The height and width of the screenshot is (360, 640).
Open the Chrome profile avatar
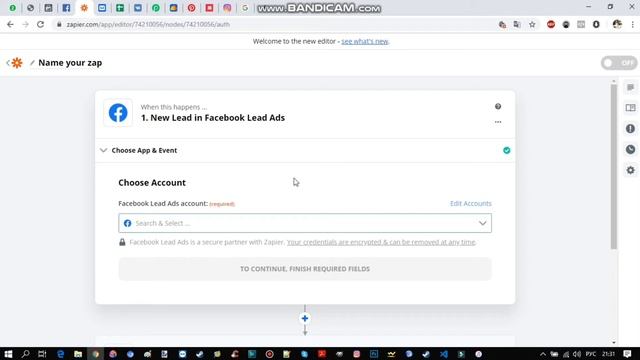(617, 24)
